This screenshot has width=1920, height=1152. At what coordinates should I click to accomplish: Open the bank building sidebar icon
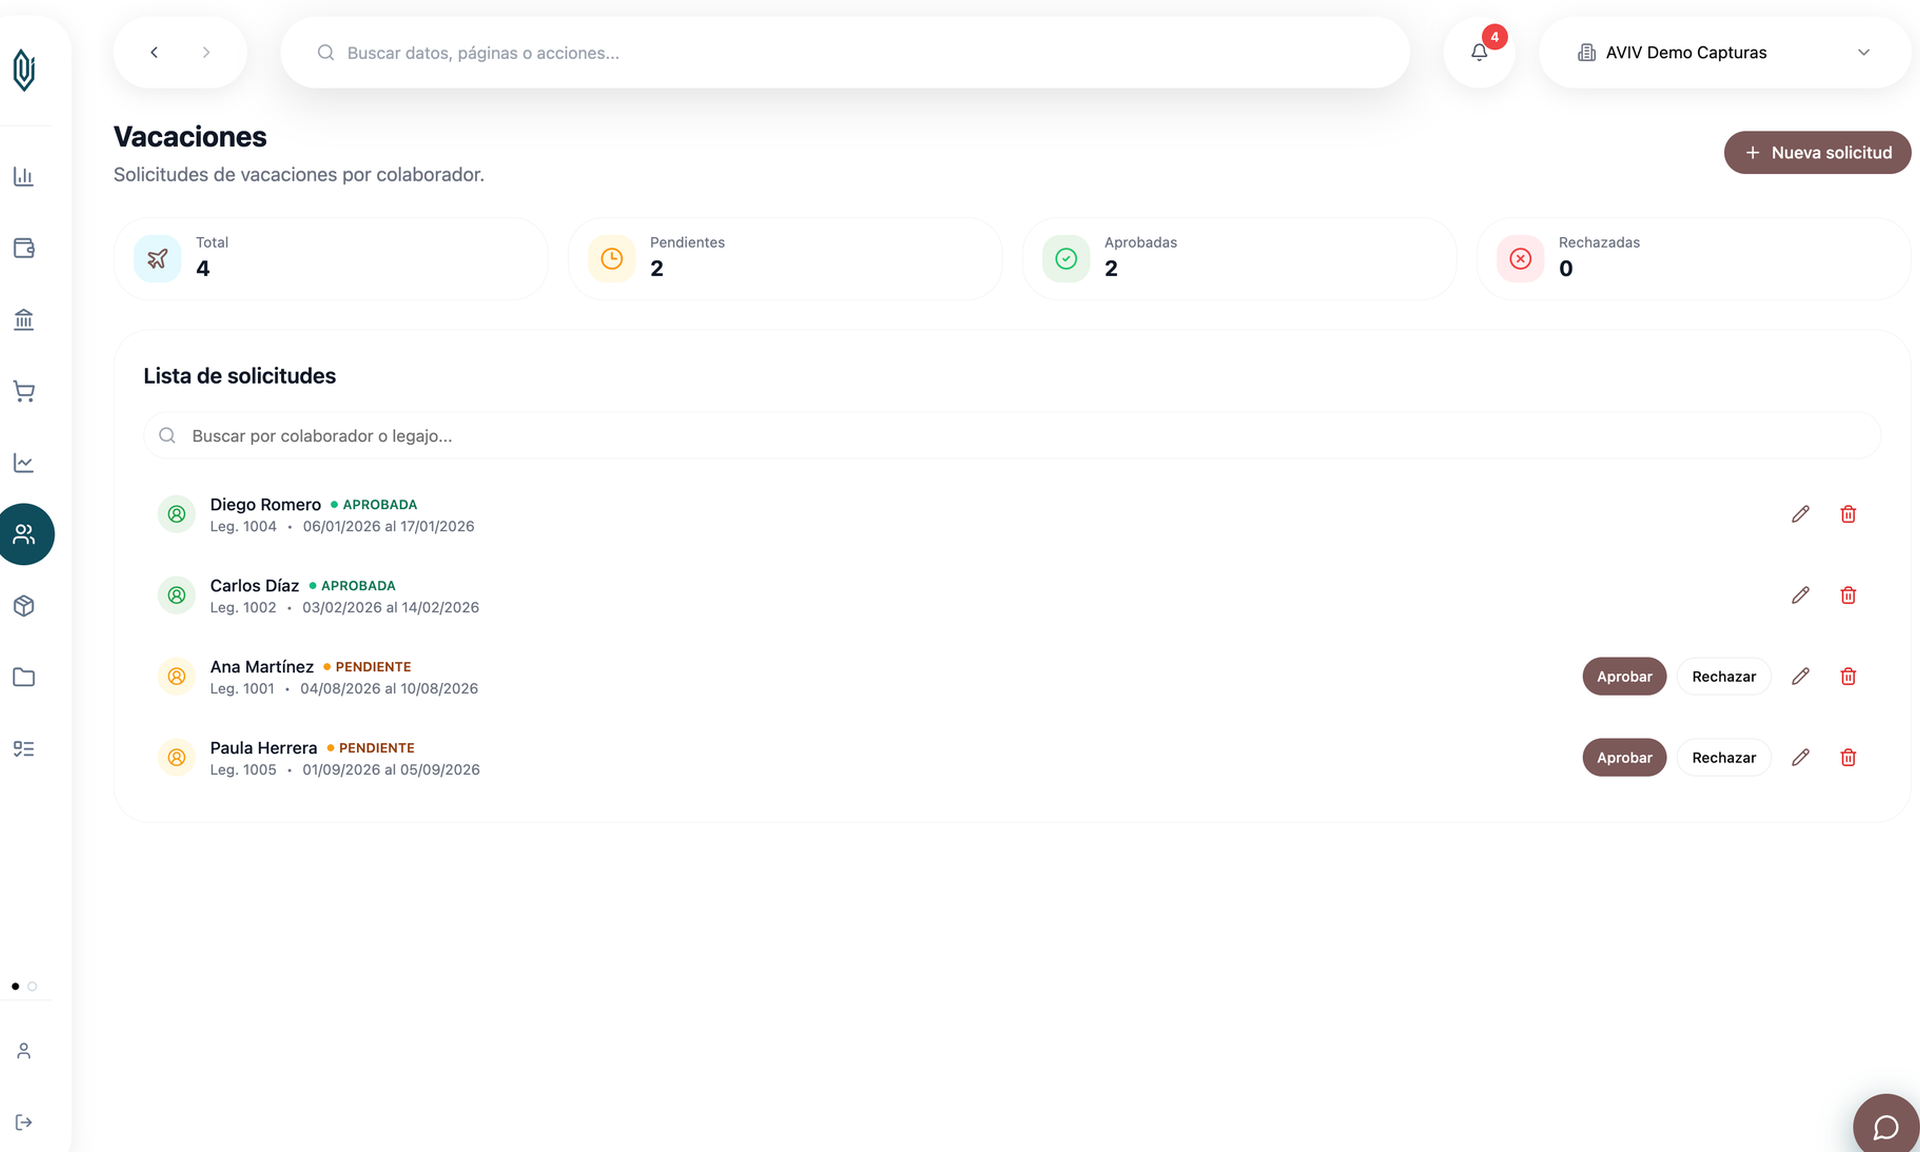click(24, 320)
